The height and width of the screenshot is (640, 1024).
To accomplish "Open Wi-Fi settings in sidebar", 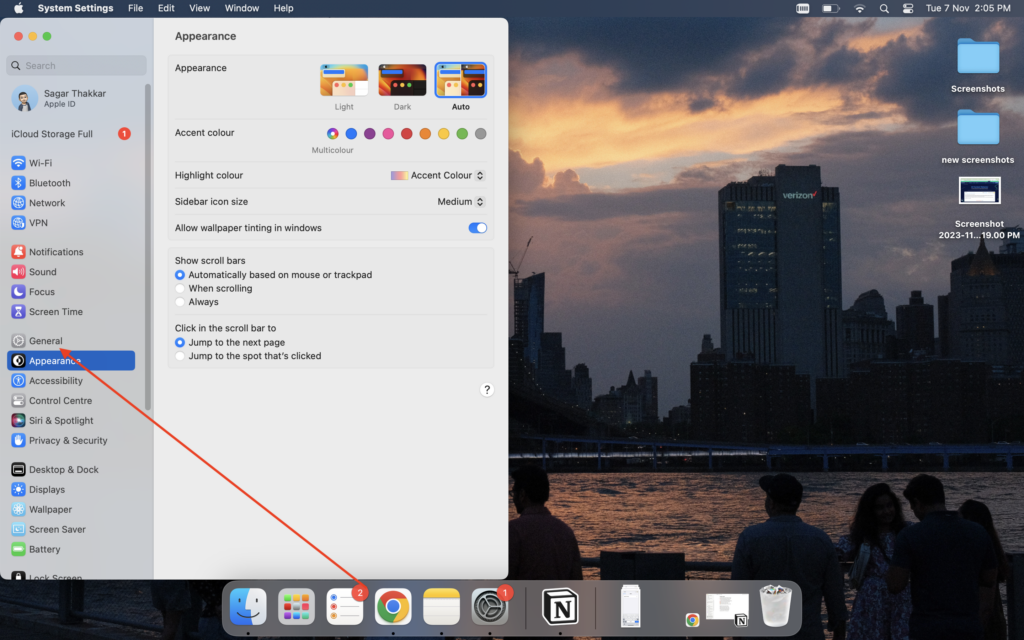I will pyautogui.click(x=40, y=163).
